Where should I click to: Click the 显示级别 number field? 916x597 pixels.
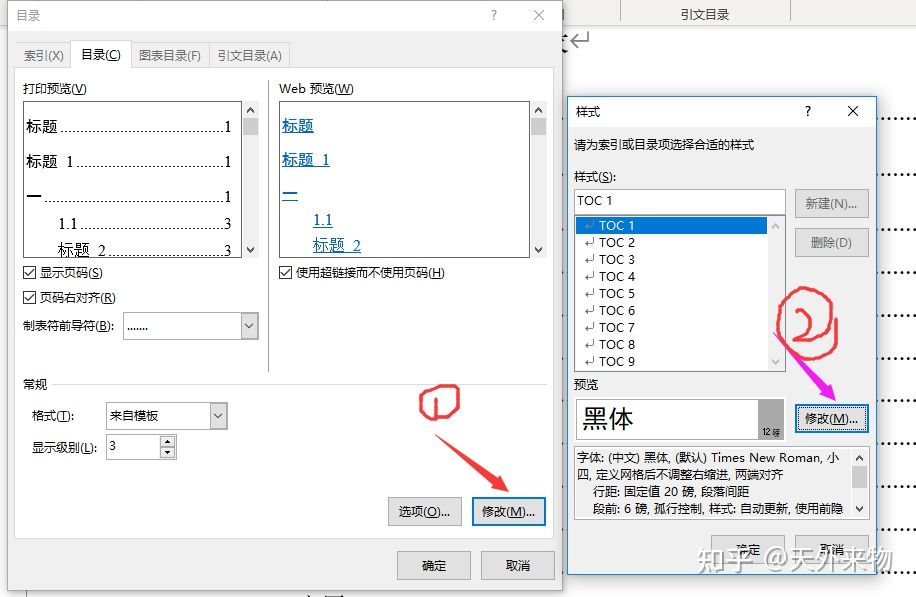pos(133,447)
